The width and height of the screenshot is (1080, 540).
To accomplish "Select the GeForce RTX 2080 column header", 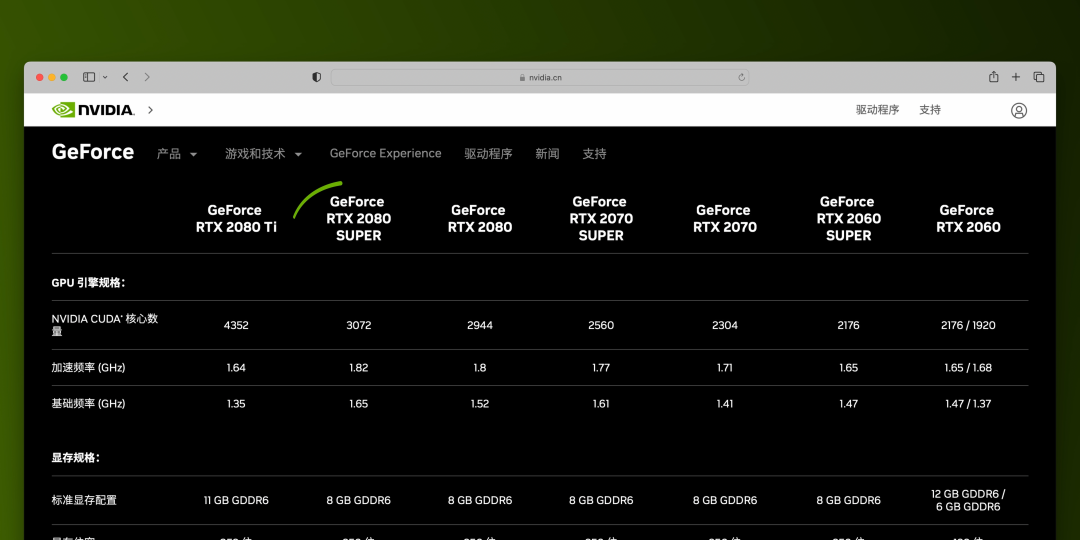I will tap(480, 218).
